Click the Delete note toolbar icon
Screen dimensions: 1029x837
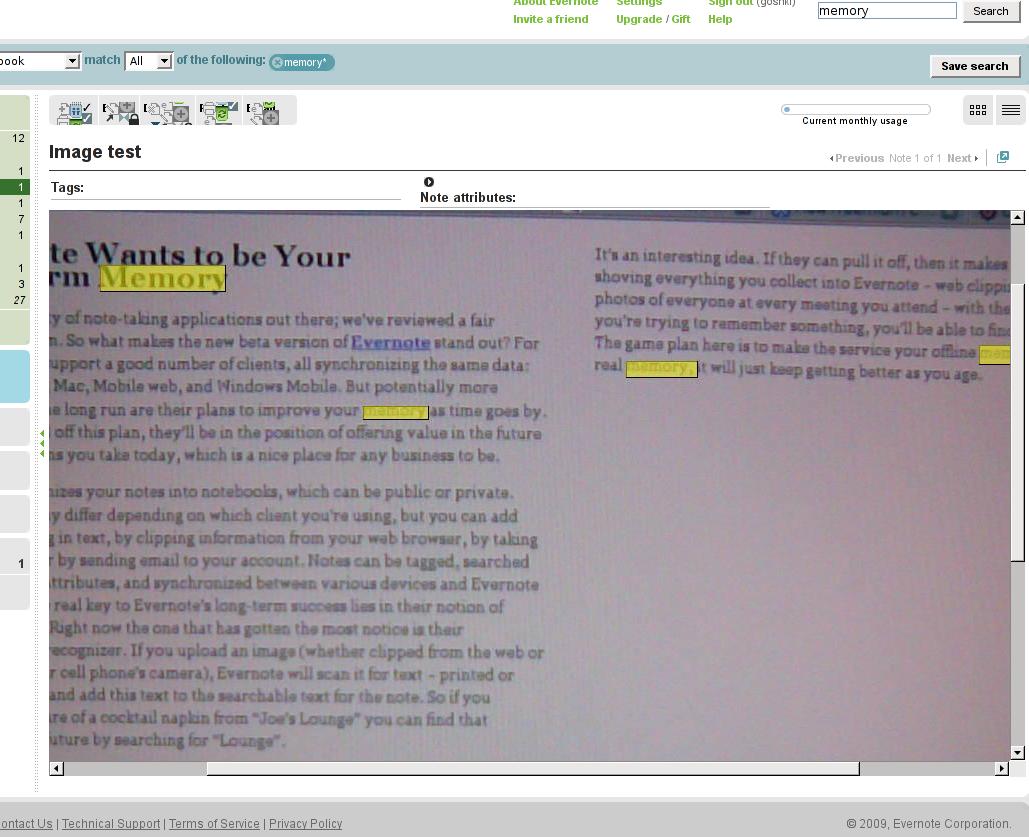tap(167, 112)
